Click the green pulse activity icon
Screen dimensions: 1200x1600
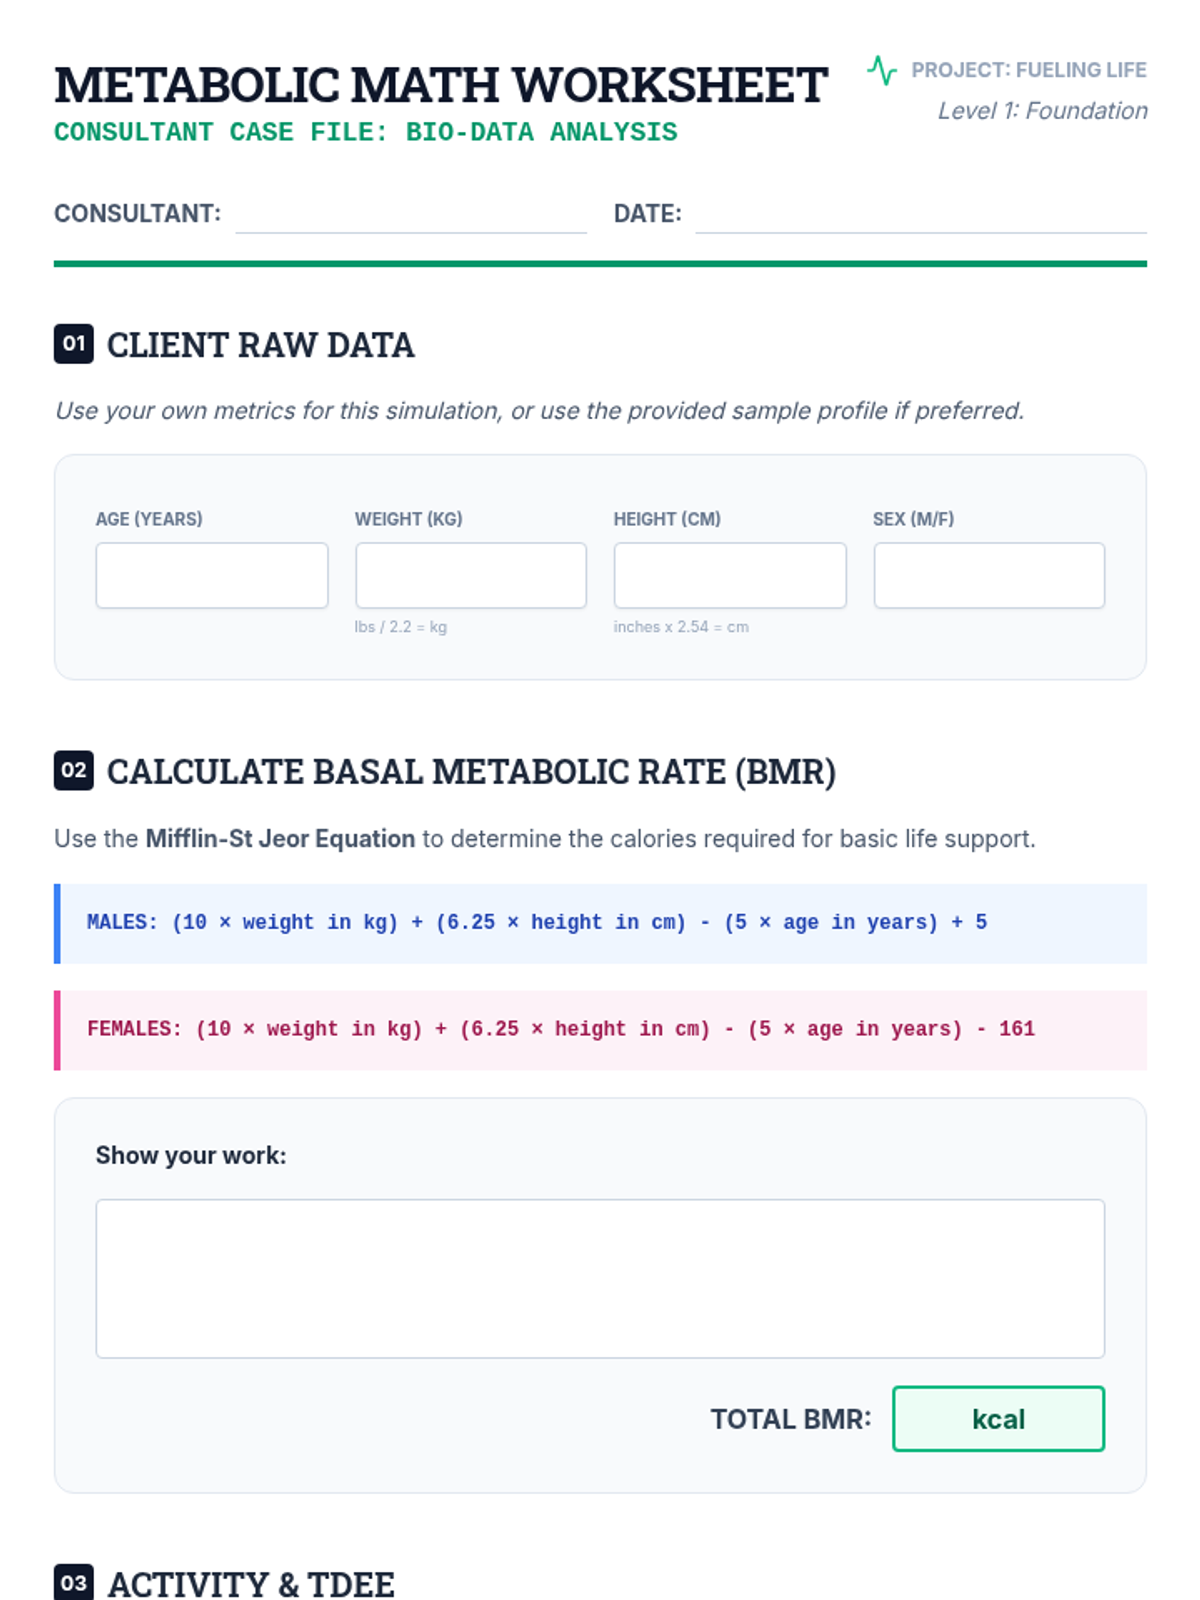coord(882,70)
